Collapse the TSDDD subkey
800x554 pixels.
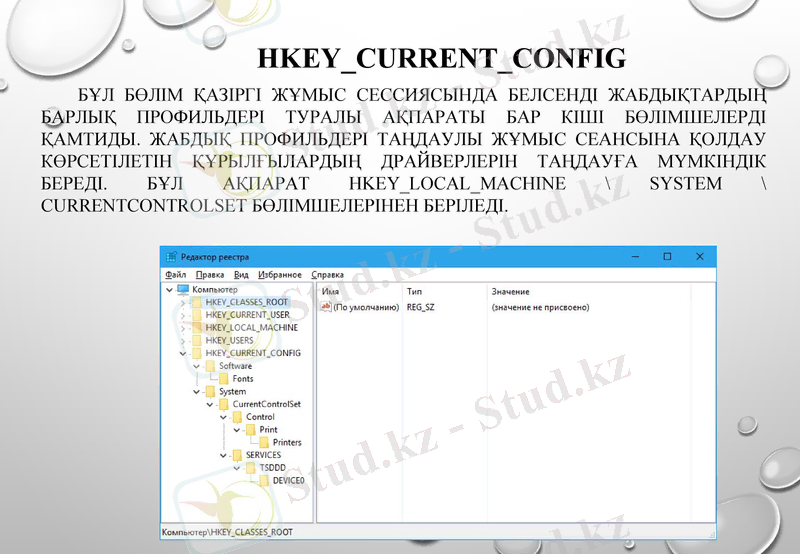237,468
